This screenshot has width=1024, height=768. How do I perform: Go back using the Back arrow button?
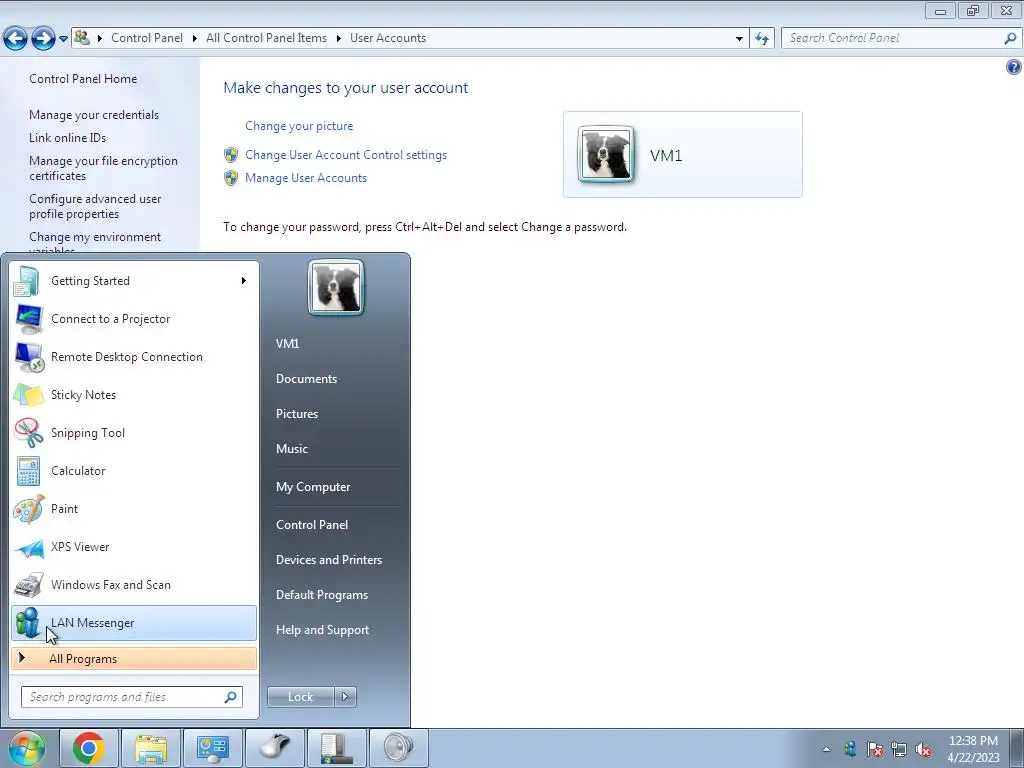point(16,39)
